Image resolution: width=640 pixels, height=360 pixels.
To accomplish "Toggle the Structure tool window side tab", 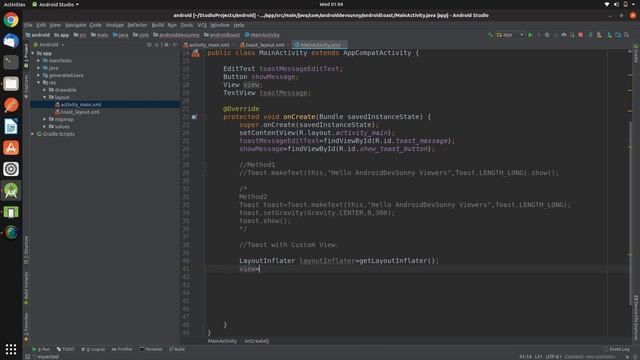I will pyautogui.click(x=27, y=250).
